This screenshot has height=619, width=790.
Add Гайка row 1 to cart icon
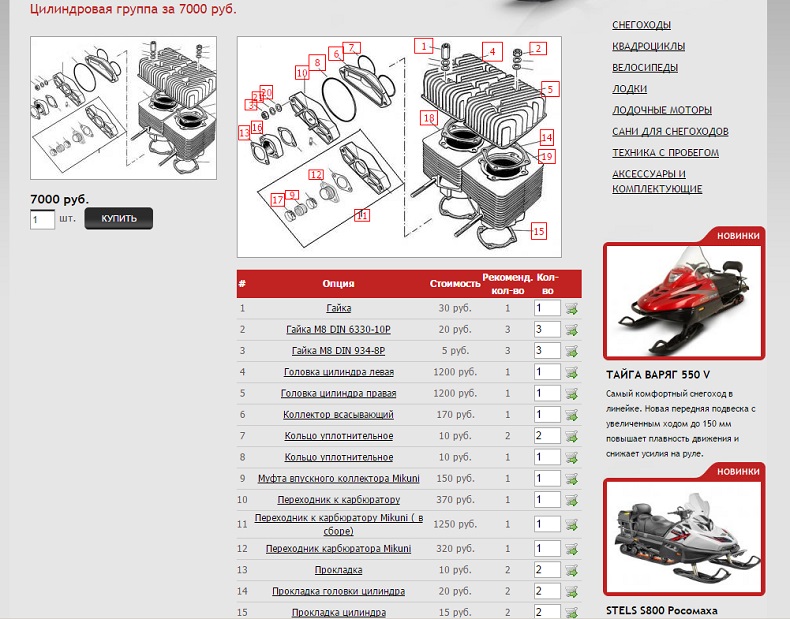[571, 309]
